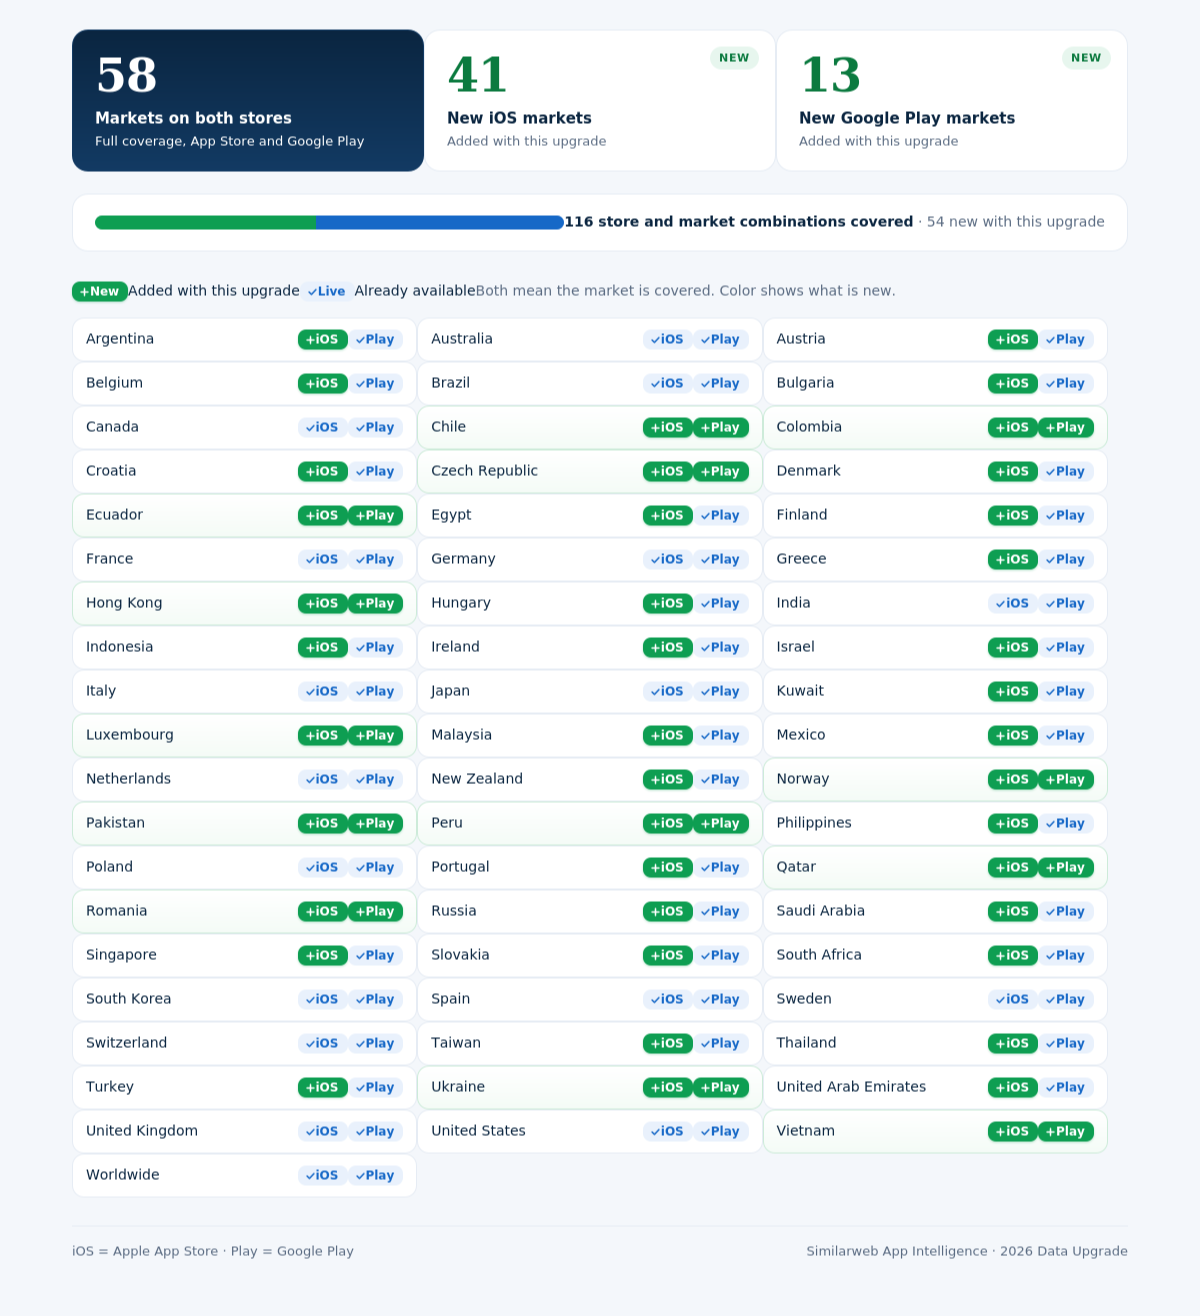
Task: Click the New Zealand row label
Action: pyautogui.click(x=477, y=779)
